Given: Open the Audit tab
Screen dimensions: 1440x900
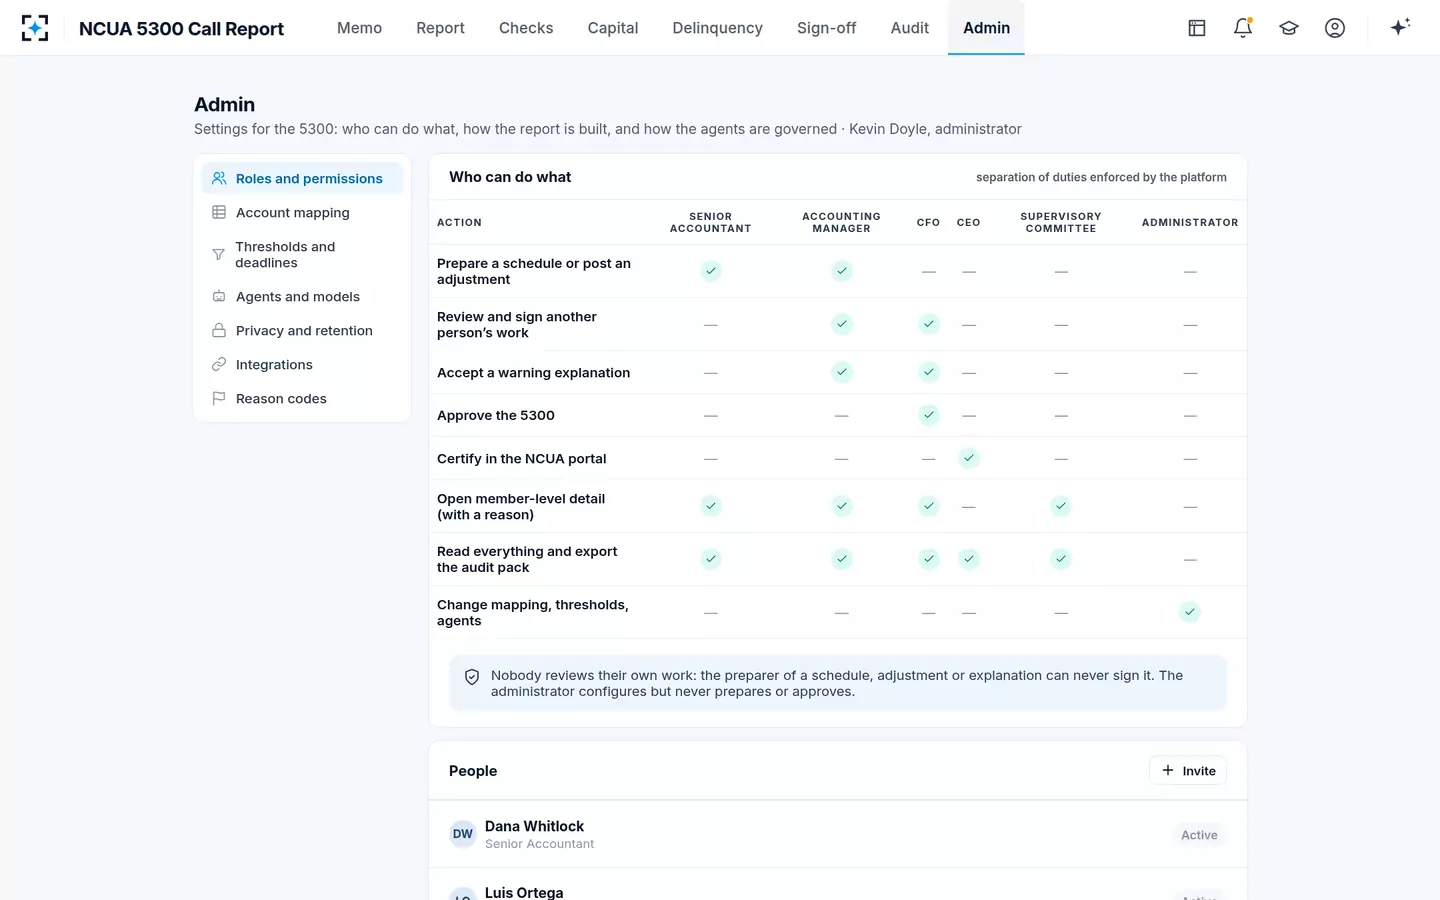Looking at the screenshot, I should pyautogui.click(x=910, y=28).
